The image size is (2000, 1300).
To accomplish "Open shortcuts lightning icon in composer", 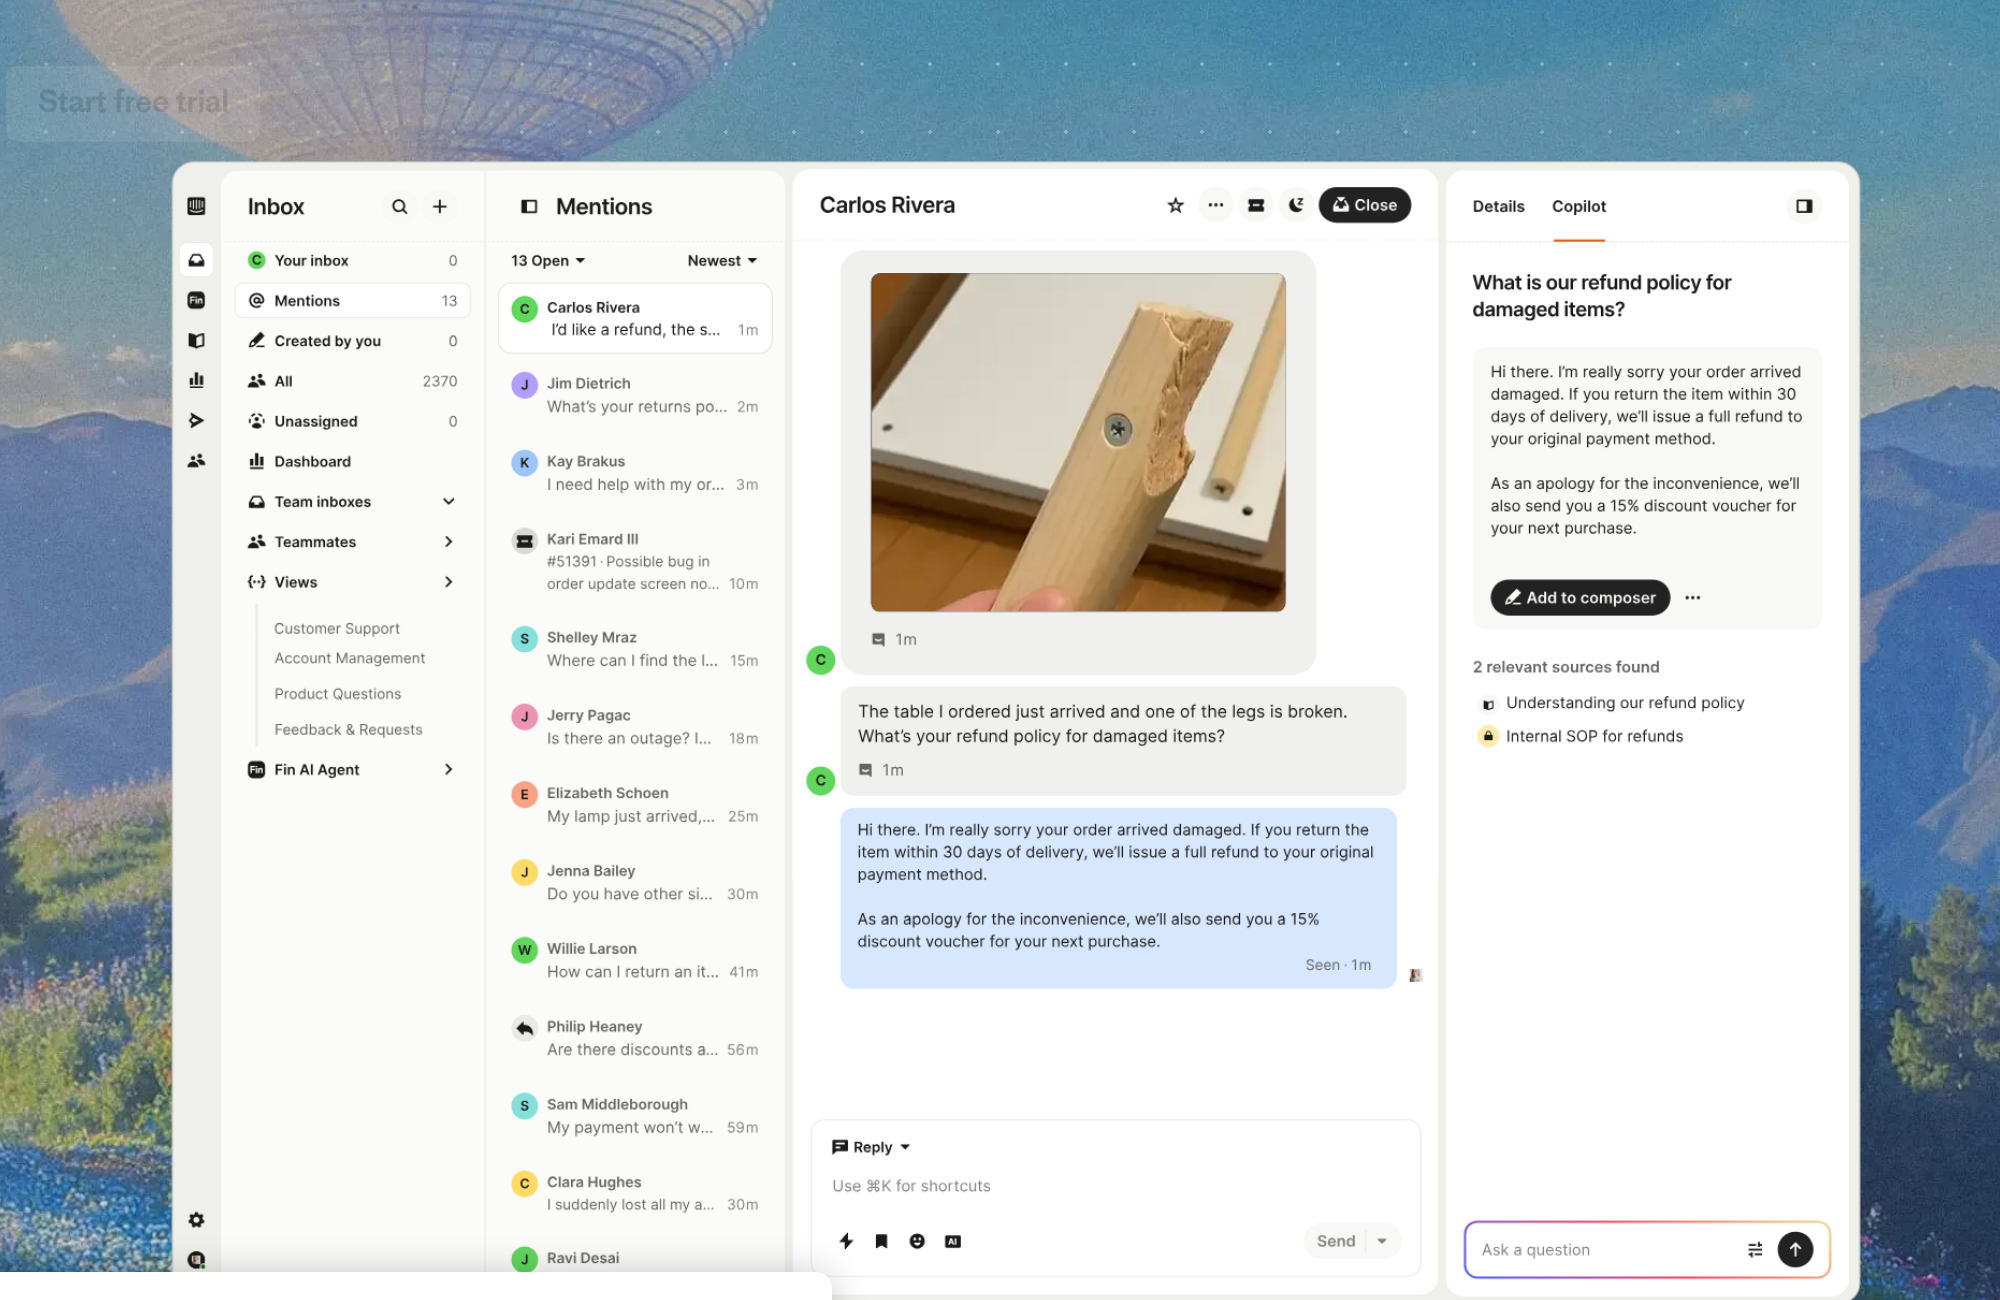I will tap(846, 1241).
